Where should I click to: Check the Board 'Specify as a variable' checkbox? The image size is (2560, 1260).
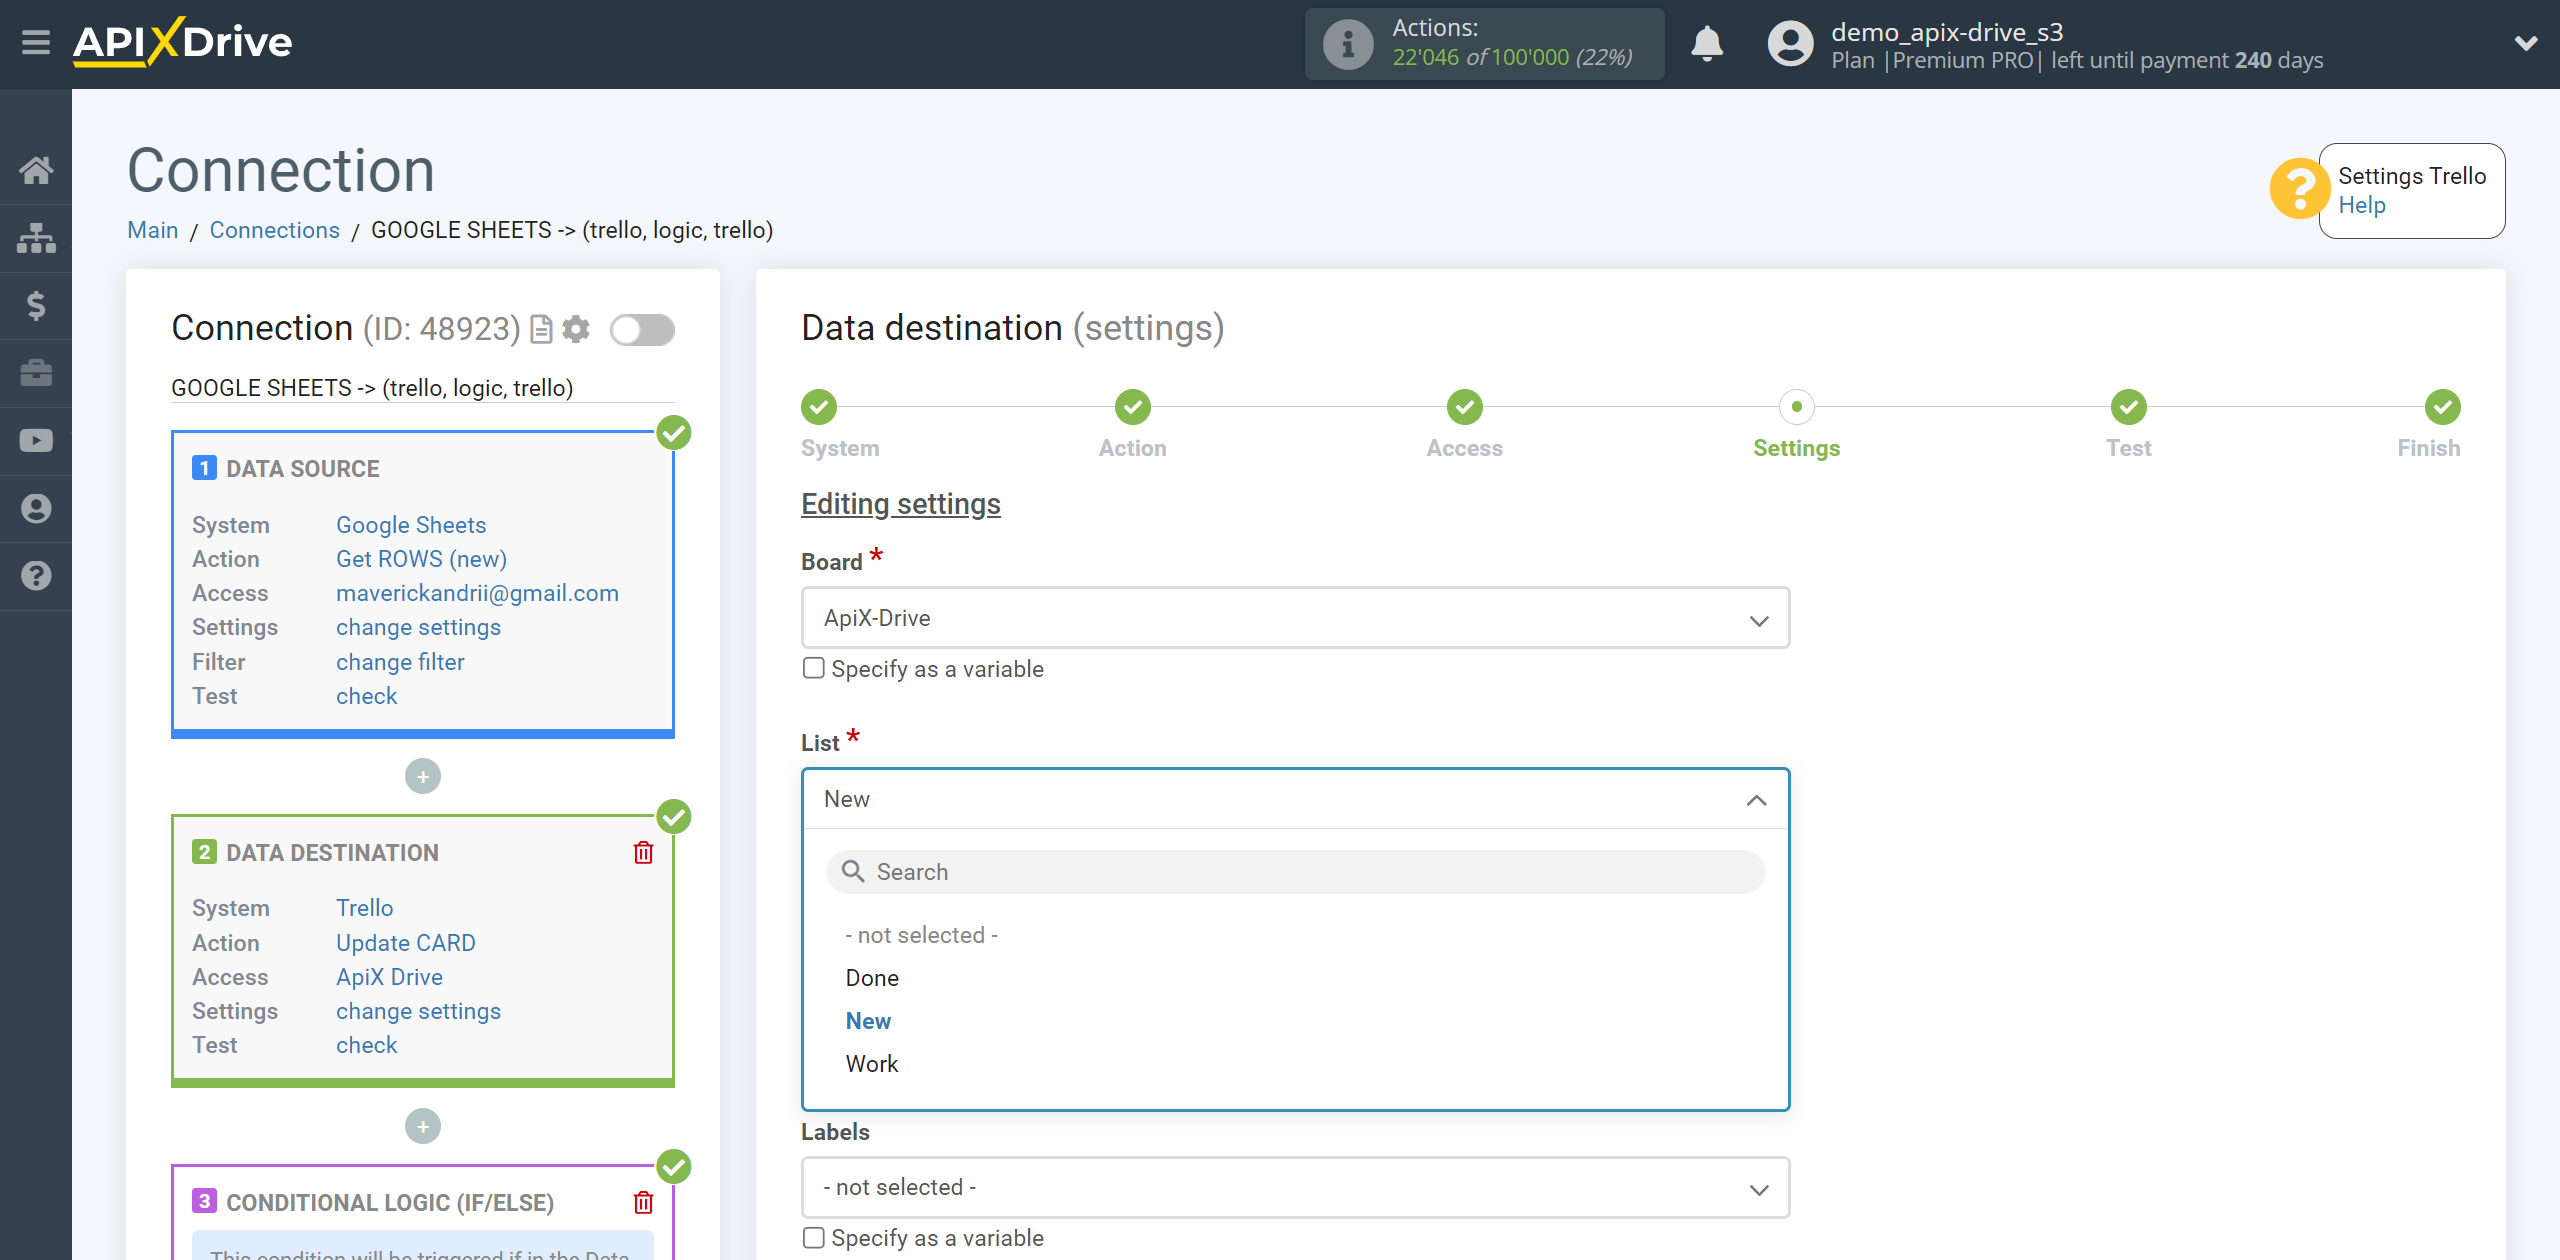click(811, 669)
